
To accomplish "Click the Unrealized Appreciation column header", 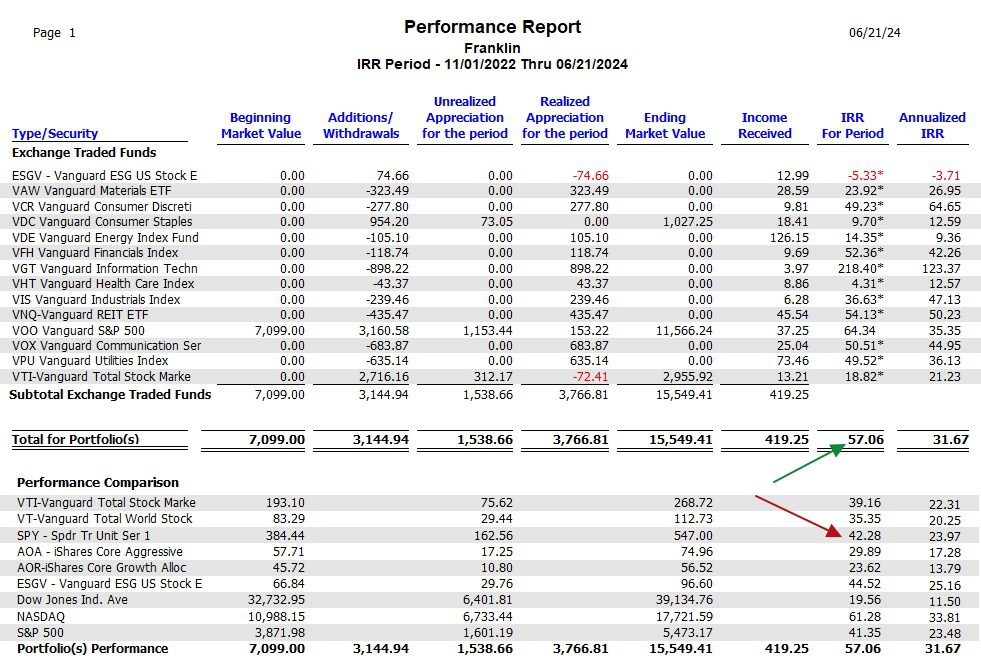I will pyautogui.click(x=465, y=117).
